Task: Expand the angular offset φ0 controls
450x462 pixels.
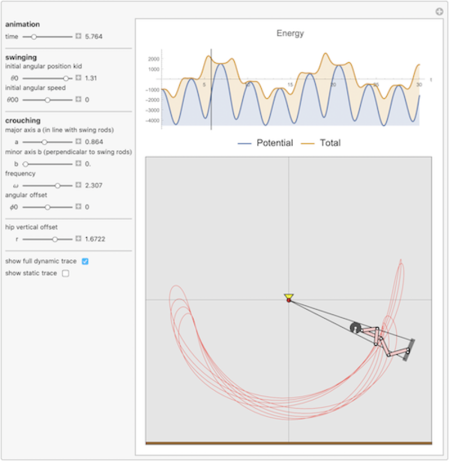Action: coord(78,207)
